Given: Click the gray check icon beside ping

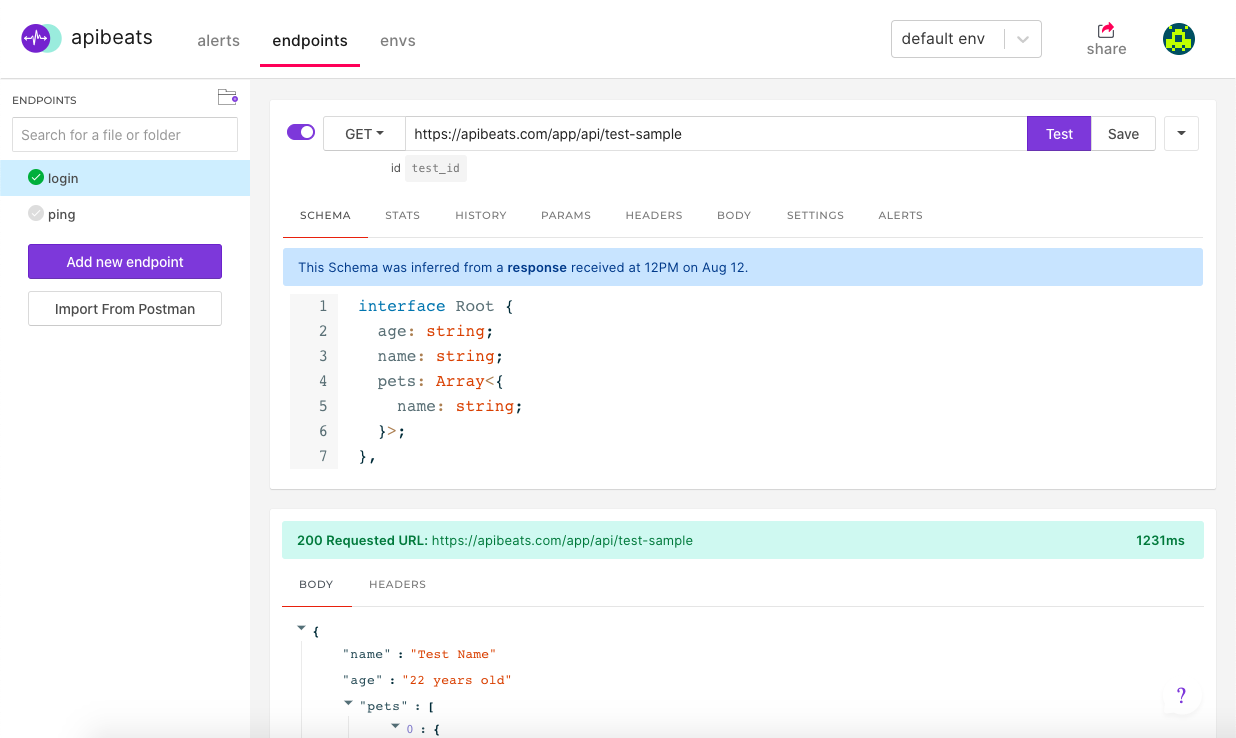Looking at the screenshot, I should [x=36, y=214].
